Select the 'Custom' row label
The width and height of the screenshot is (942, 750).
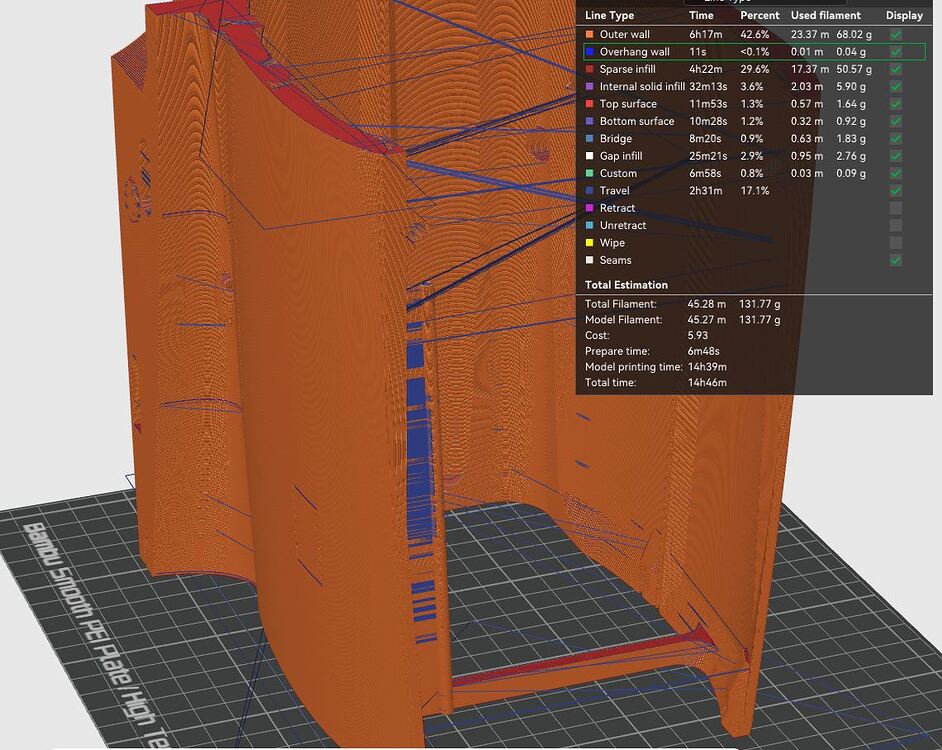tap(618, 174)
